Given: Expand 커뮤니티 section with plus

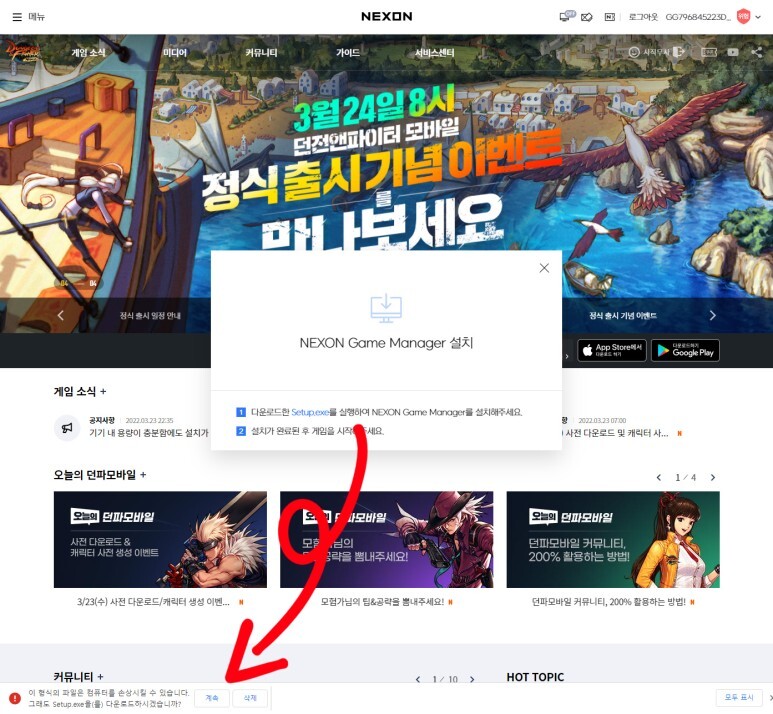Looking at the screenshot, I should 101,677.
